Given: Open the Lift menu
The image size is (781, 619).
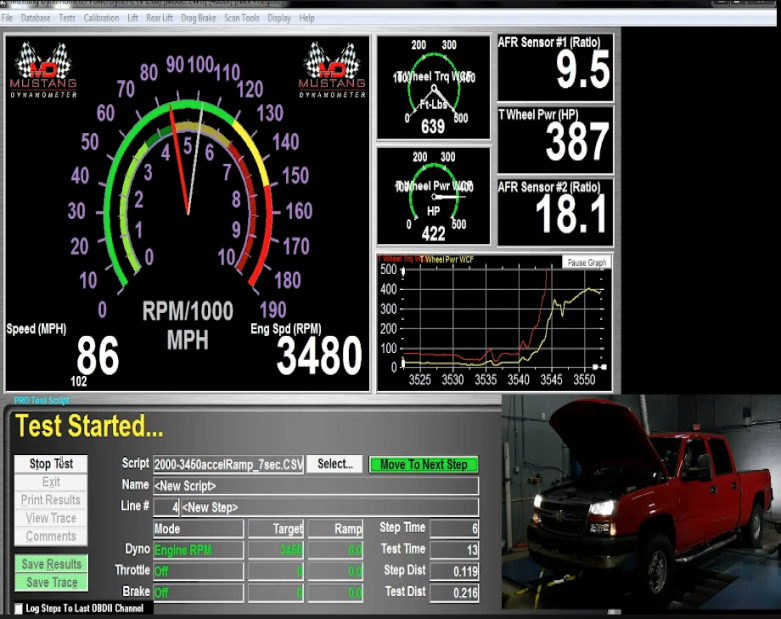Looking at the screenshot, I should click(x=132, y=18).
